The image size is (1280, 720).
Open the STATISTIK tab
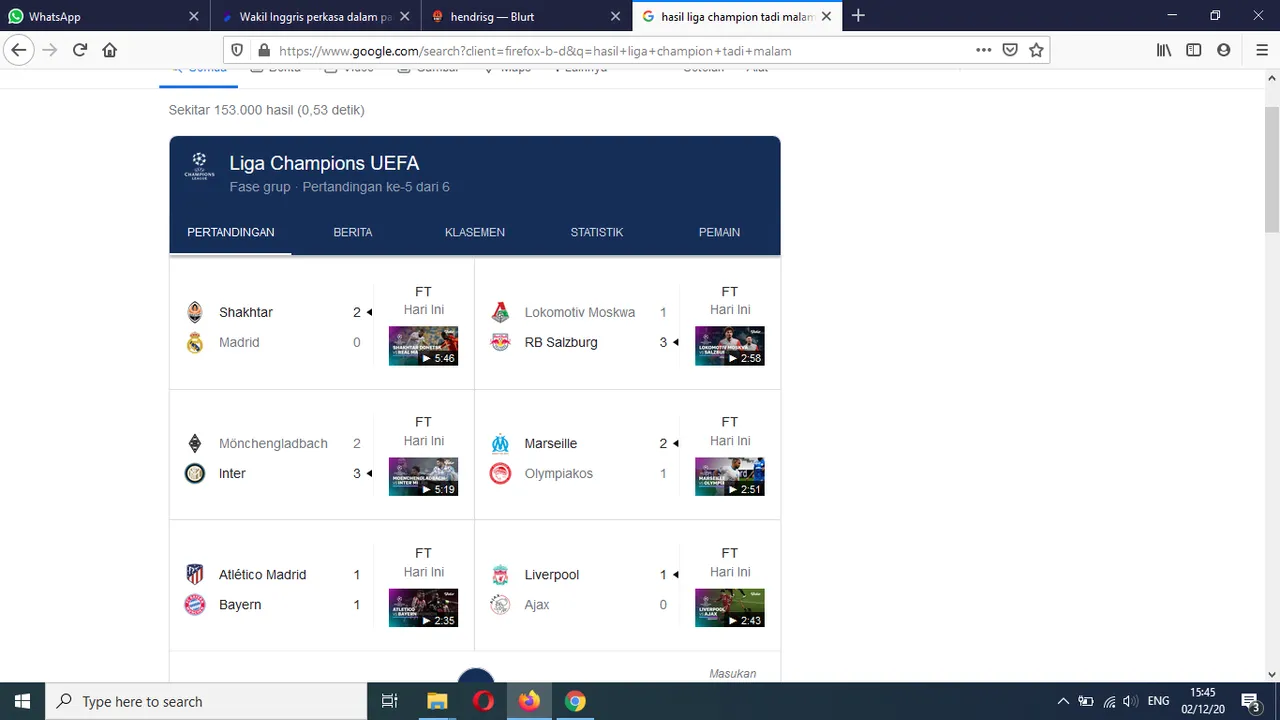(x=597, y=232)
